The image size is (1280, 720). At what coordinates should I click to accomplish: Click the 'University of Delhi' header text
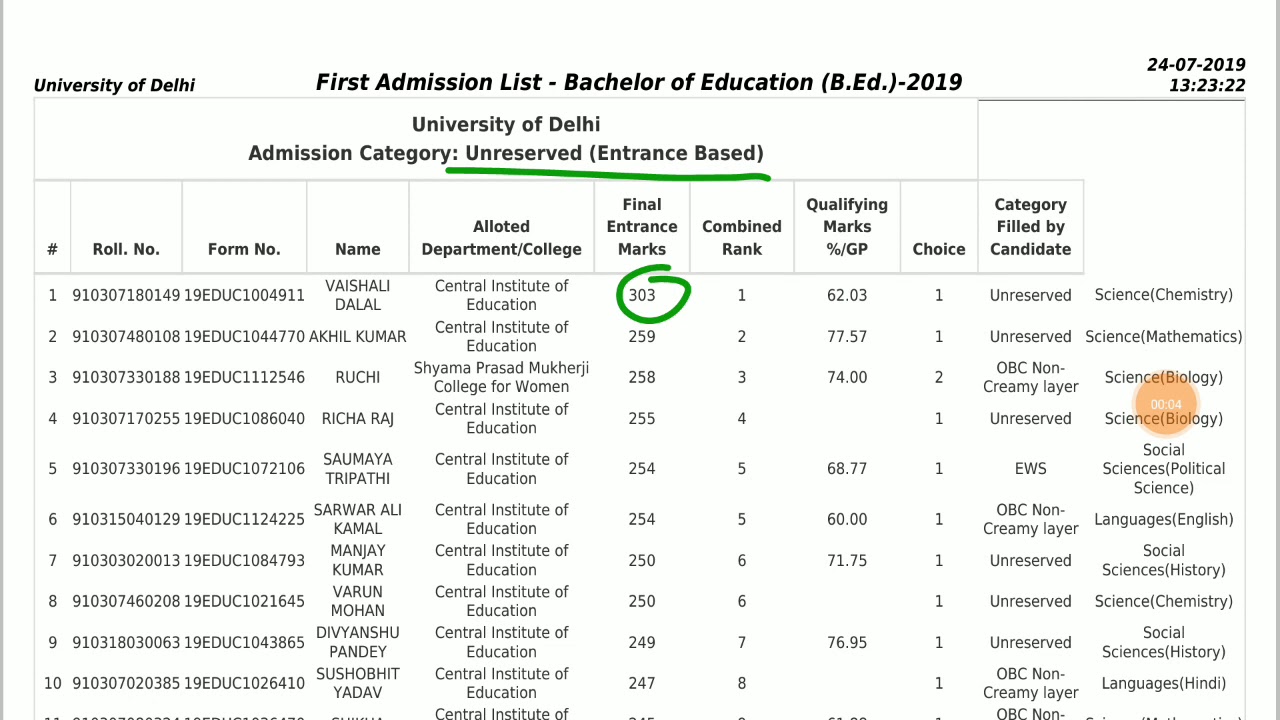[114, 86]
